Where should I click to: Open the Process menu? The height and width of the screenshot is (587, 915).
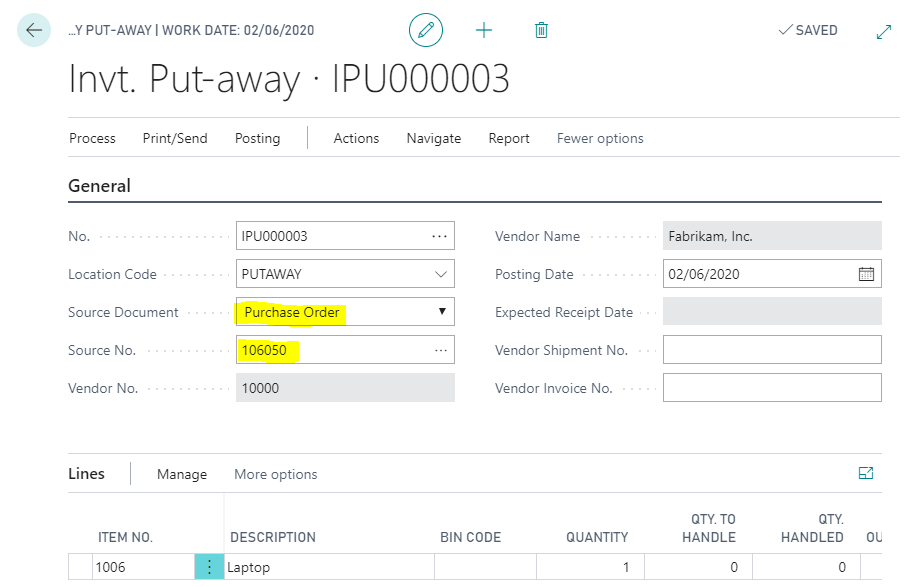point(92,138)
